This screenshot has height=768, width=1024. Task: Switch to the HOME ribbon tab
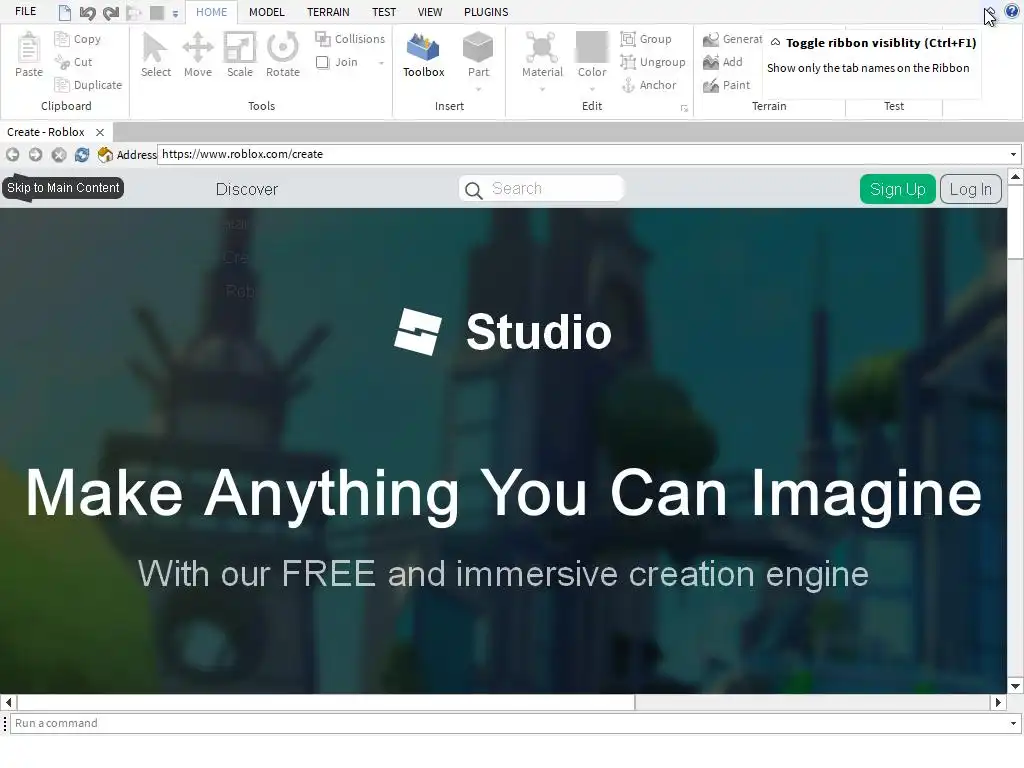tap(212, 12)
